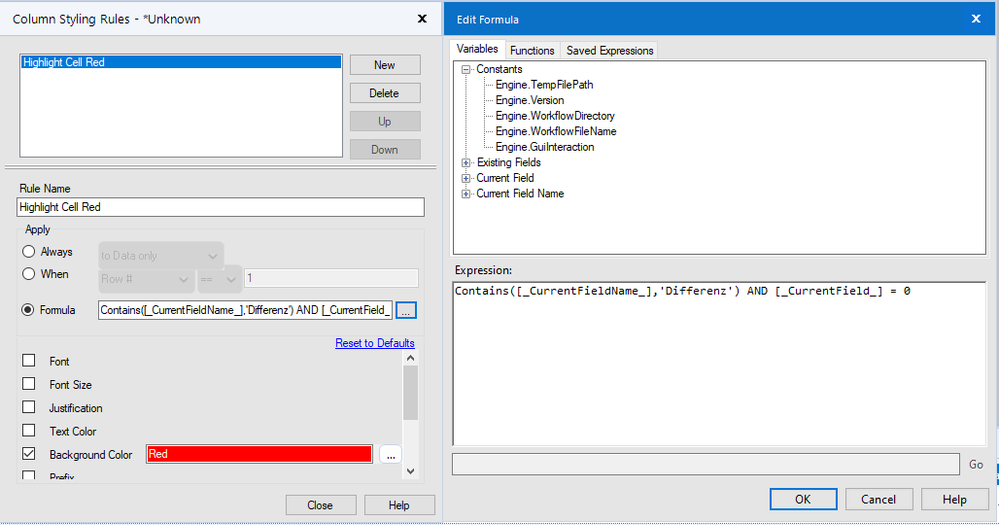The image size is (999, 525).
Task: Click the Delete rule button
Action: (x=385, y=93)
